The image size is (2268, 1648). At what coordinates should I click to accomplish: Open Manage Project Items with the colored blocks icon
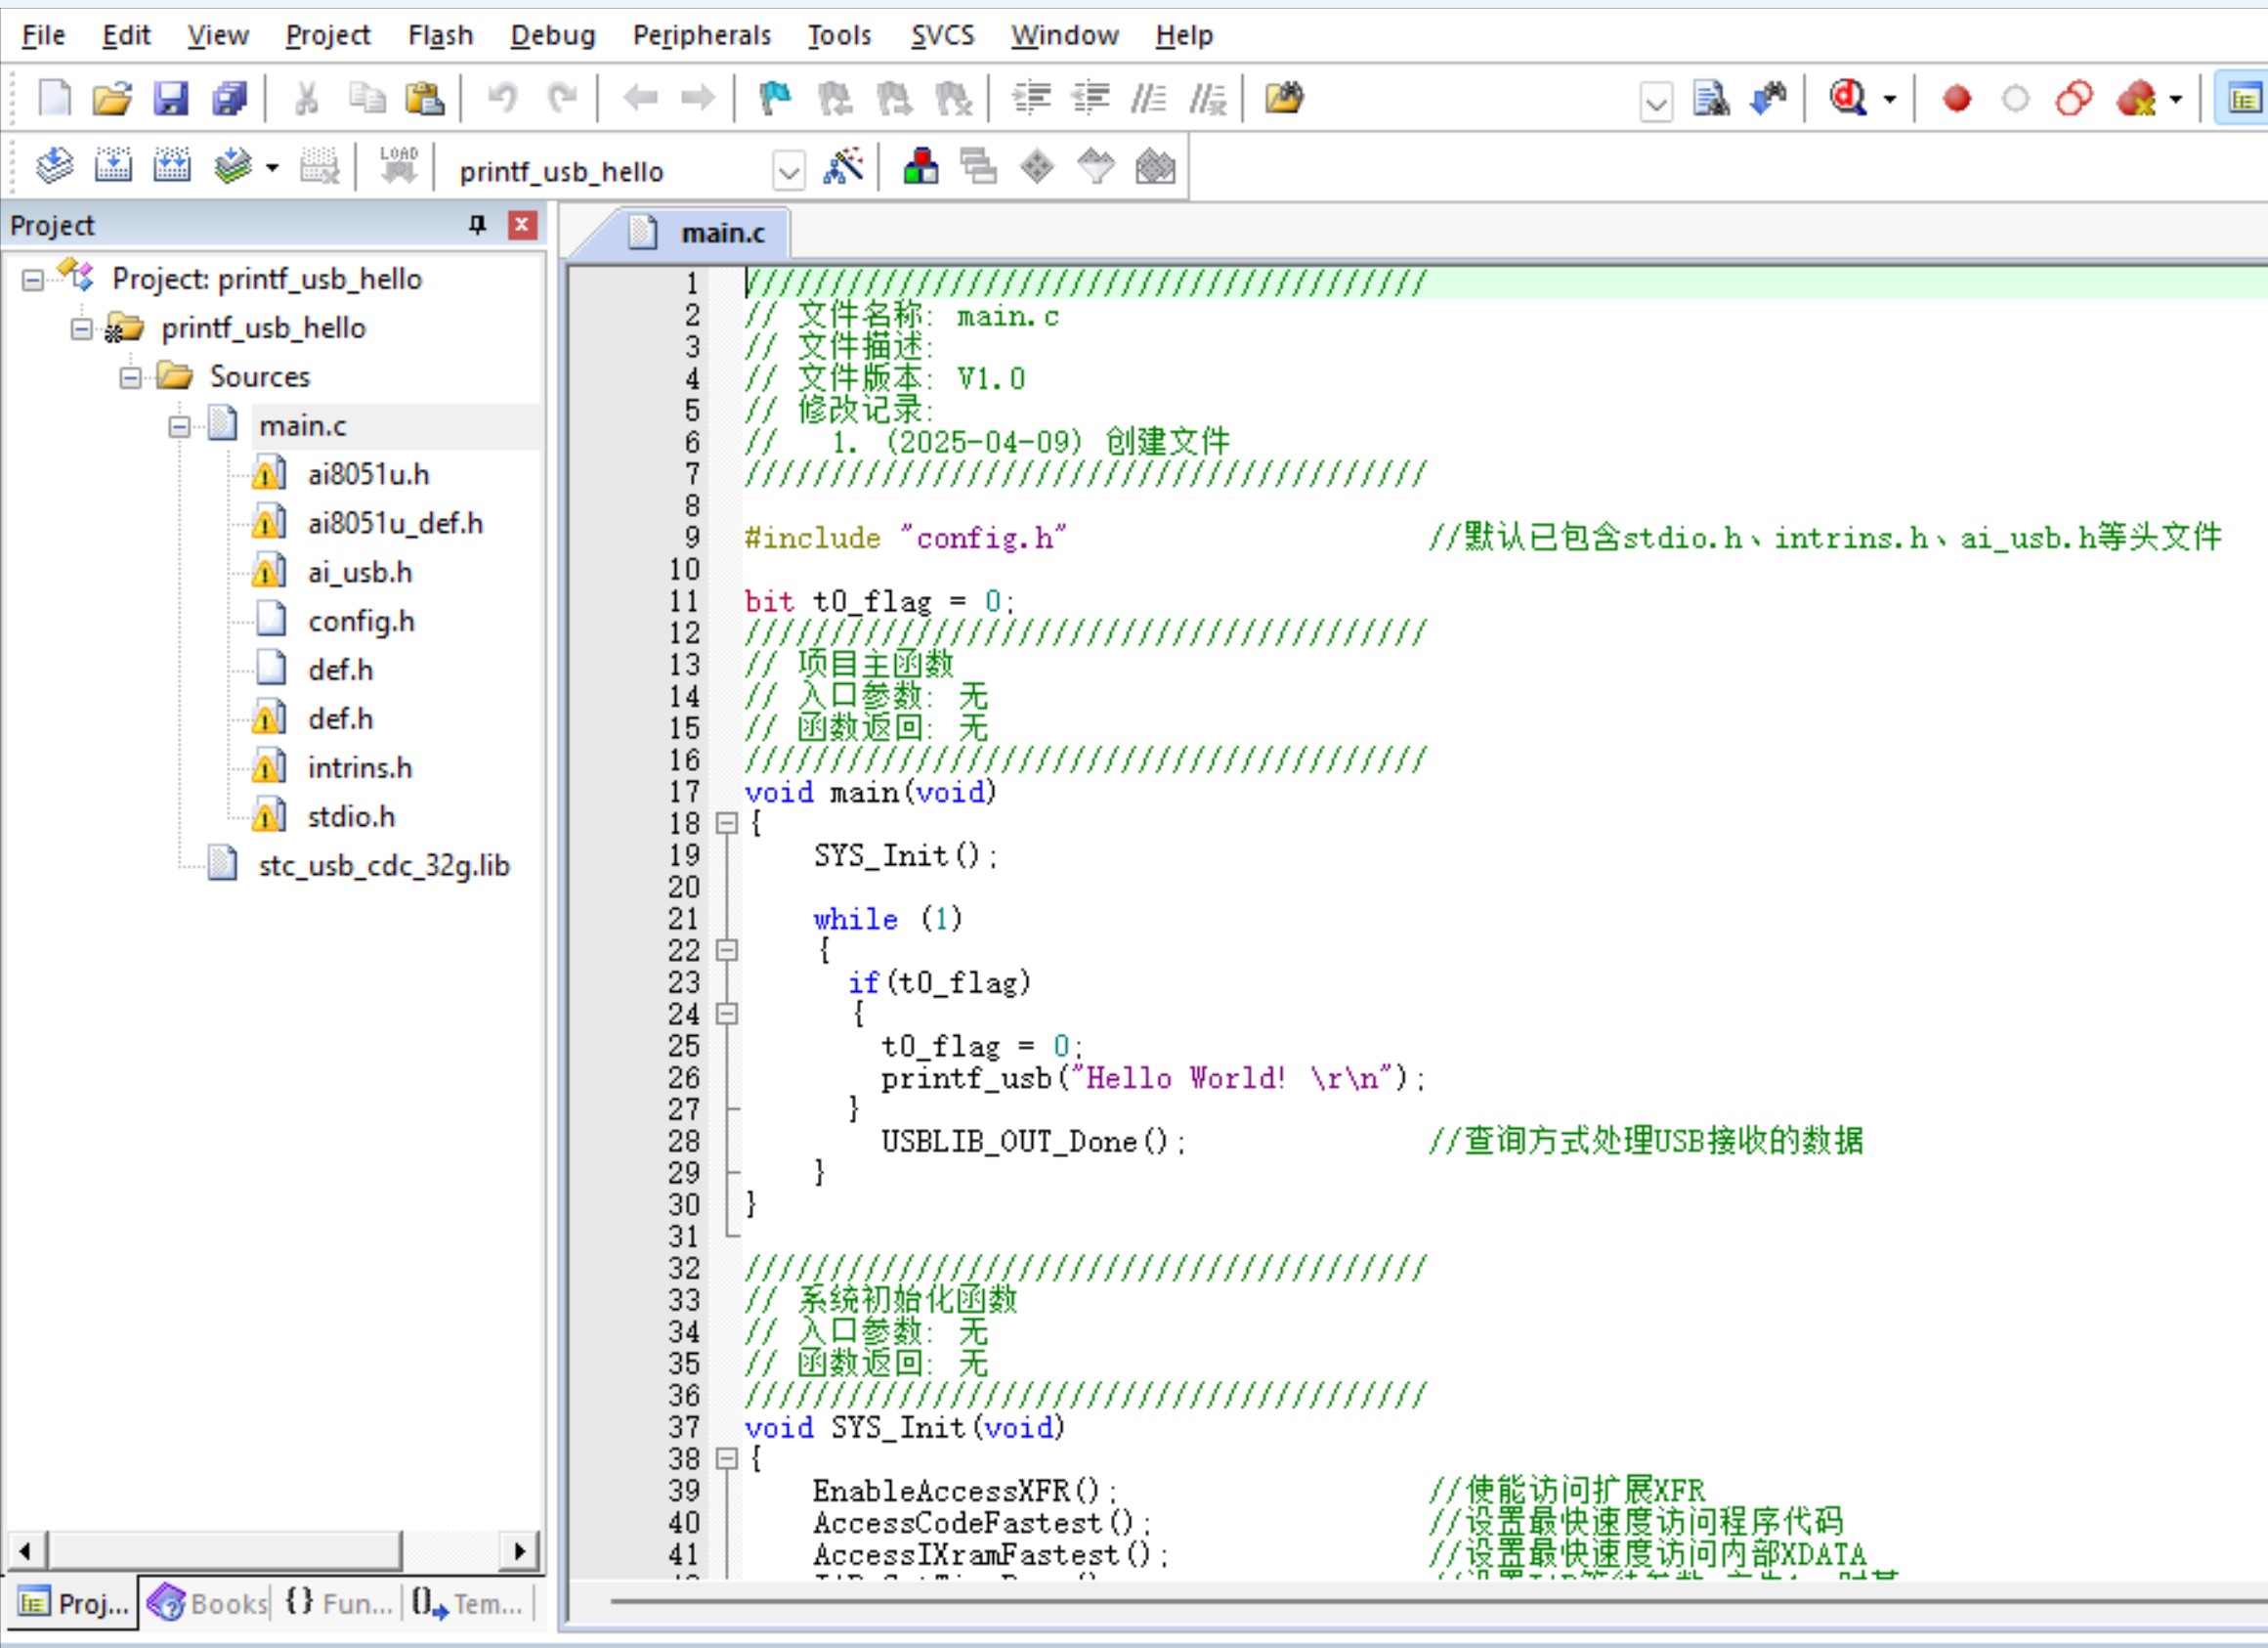coord(920,166)
